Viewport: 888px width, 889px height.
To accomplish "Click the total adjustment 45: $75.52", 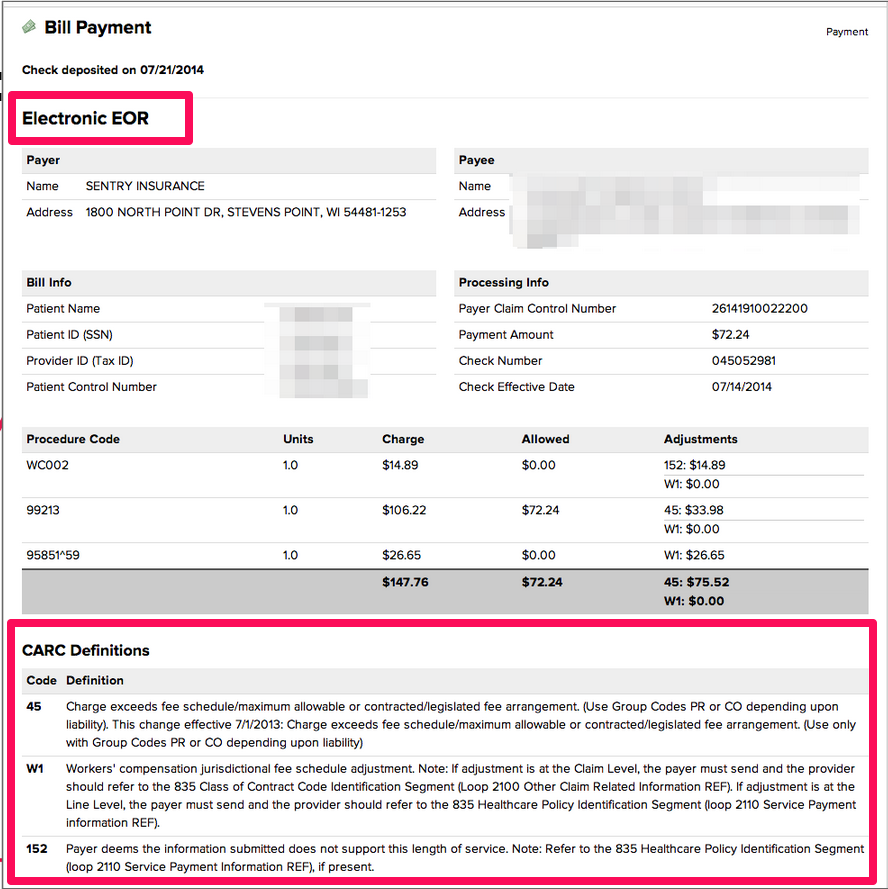I will tap(697, 582).
